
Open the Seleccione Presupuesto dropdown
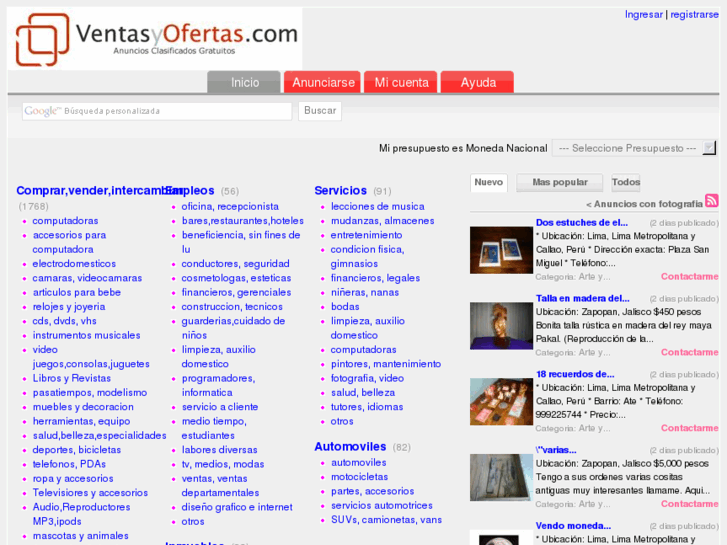point(634,148)
